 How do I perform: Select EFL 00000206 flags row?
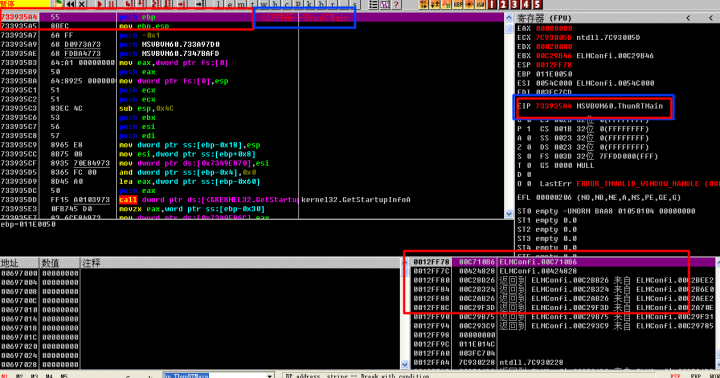599,197
